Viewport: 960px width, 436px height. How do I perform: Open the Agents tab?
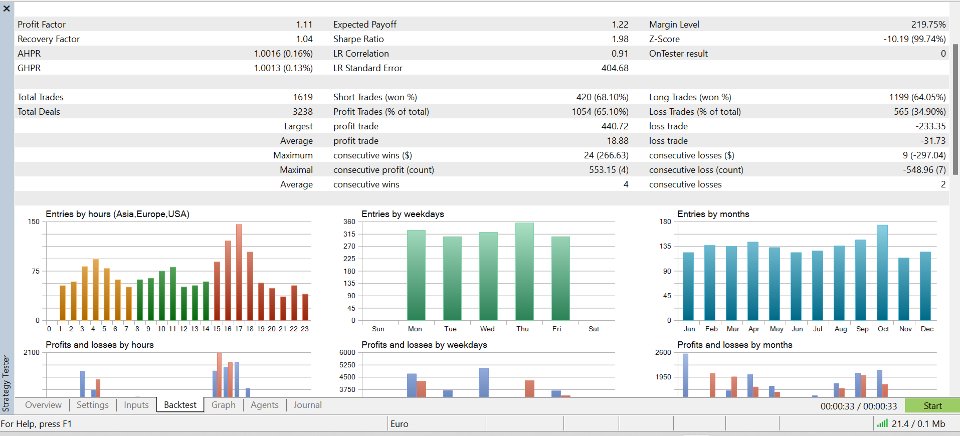coord(264,405)
